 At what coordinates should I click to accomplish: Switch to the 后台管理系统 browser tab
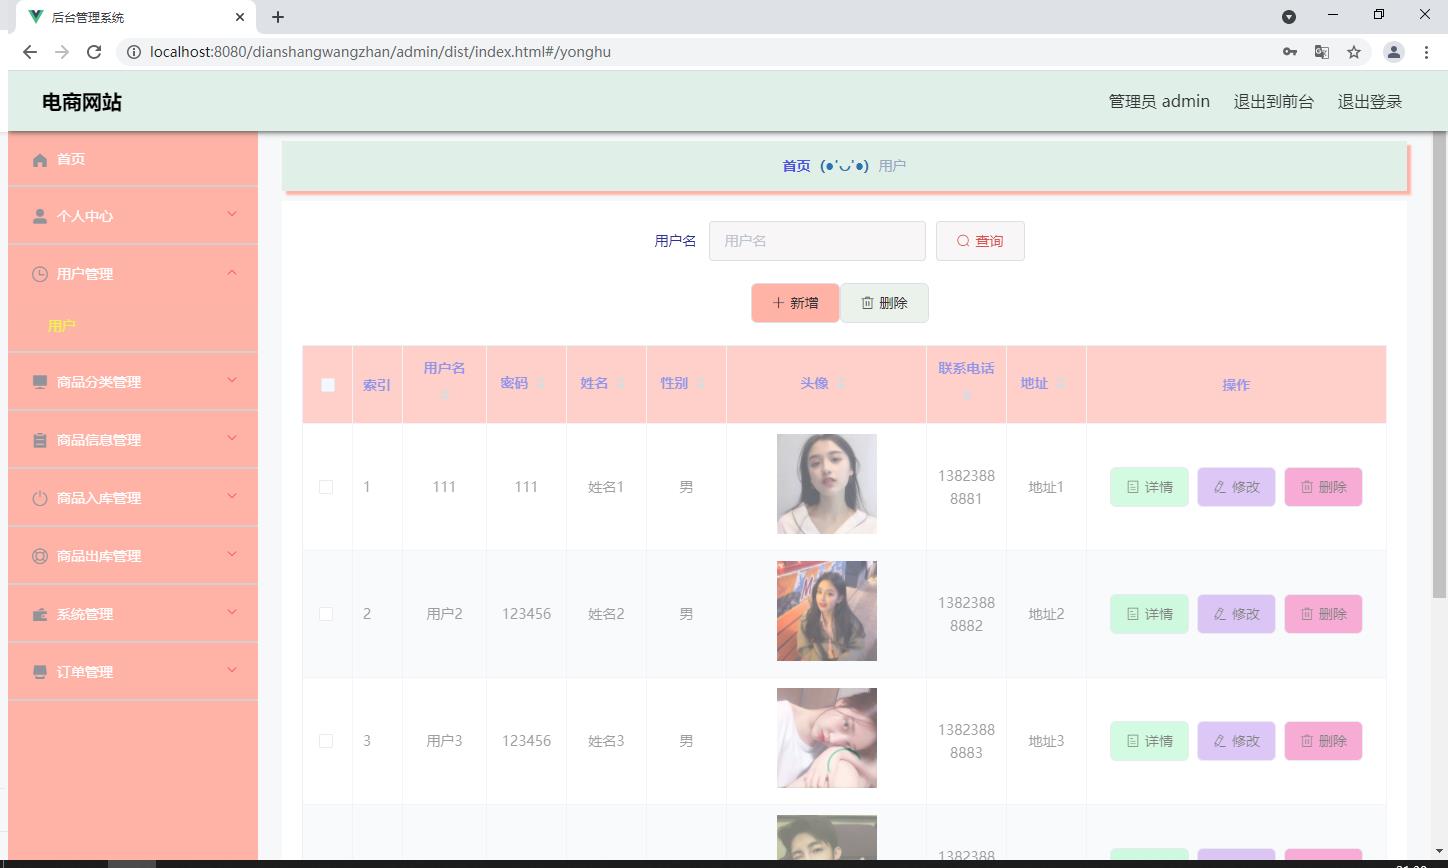[x=135, y=17]
